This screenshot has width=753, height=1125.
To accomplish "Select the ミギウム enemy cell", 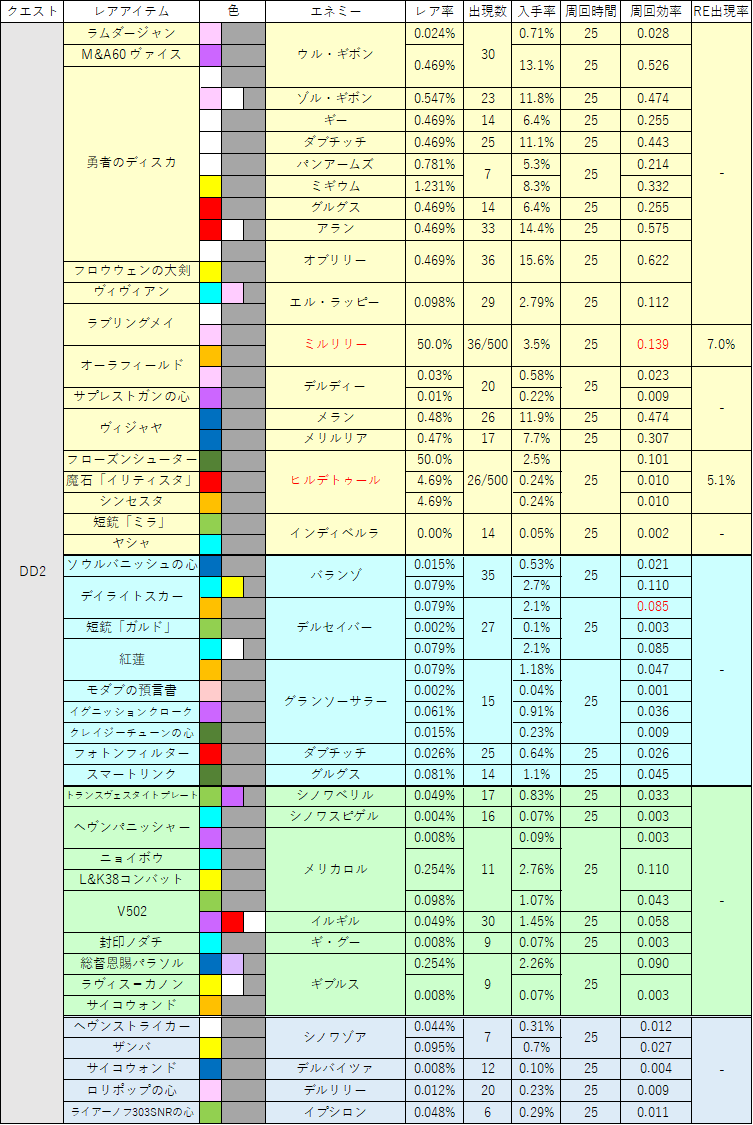I will point(335,187).
